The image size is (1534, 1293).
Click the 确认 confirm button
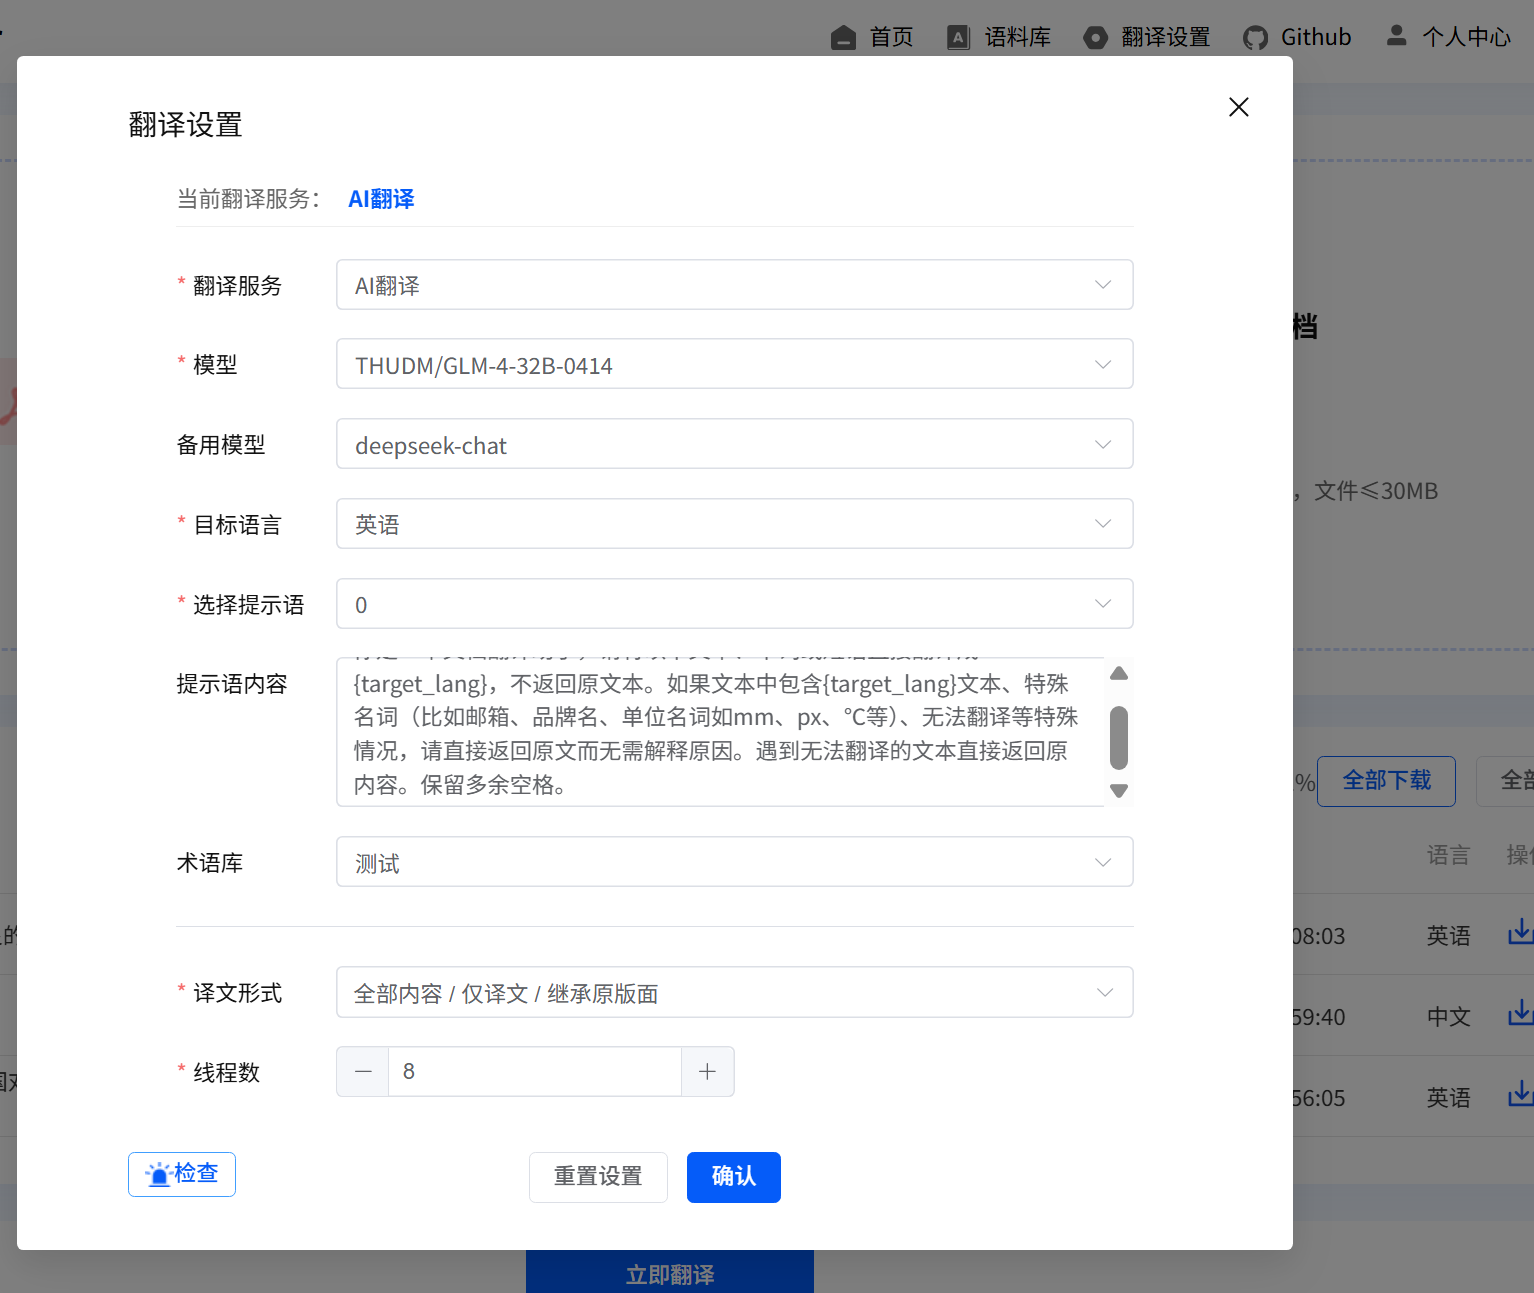(x=733, y=1177)
